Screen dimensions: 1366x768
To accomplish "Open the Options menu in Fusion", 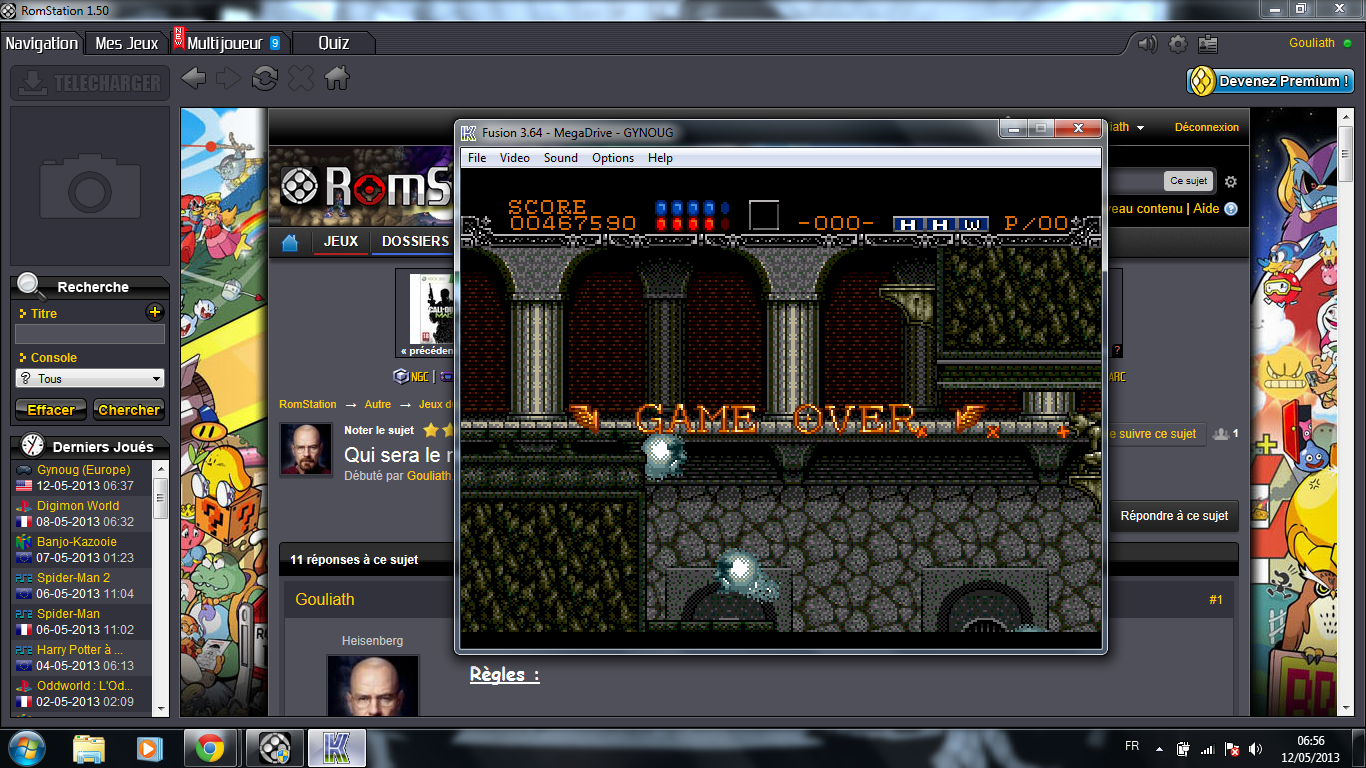I will [x=612, y=158].
